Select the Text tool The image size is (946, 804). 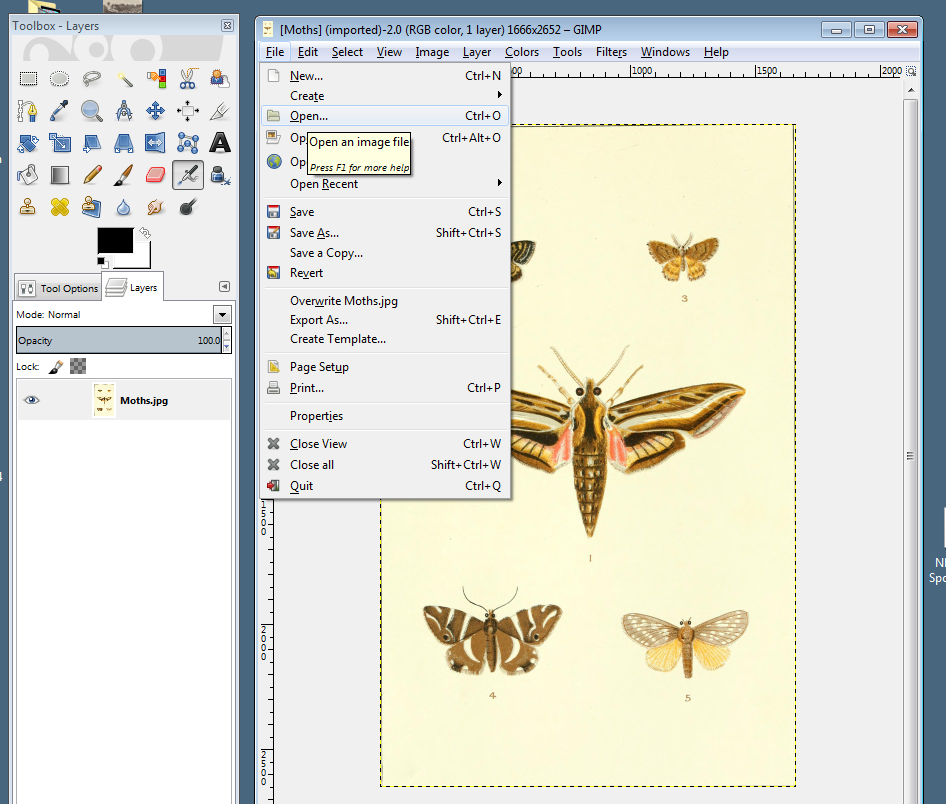[x=219, y=143]
